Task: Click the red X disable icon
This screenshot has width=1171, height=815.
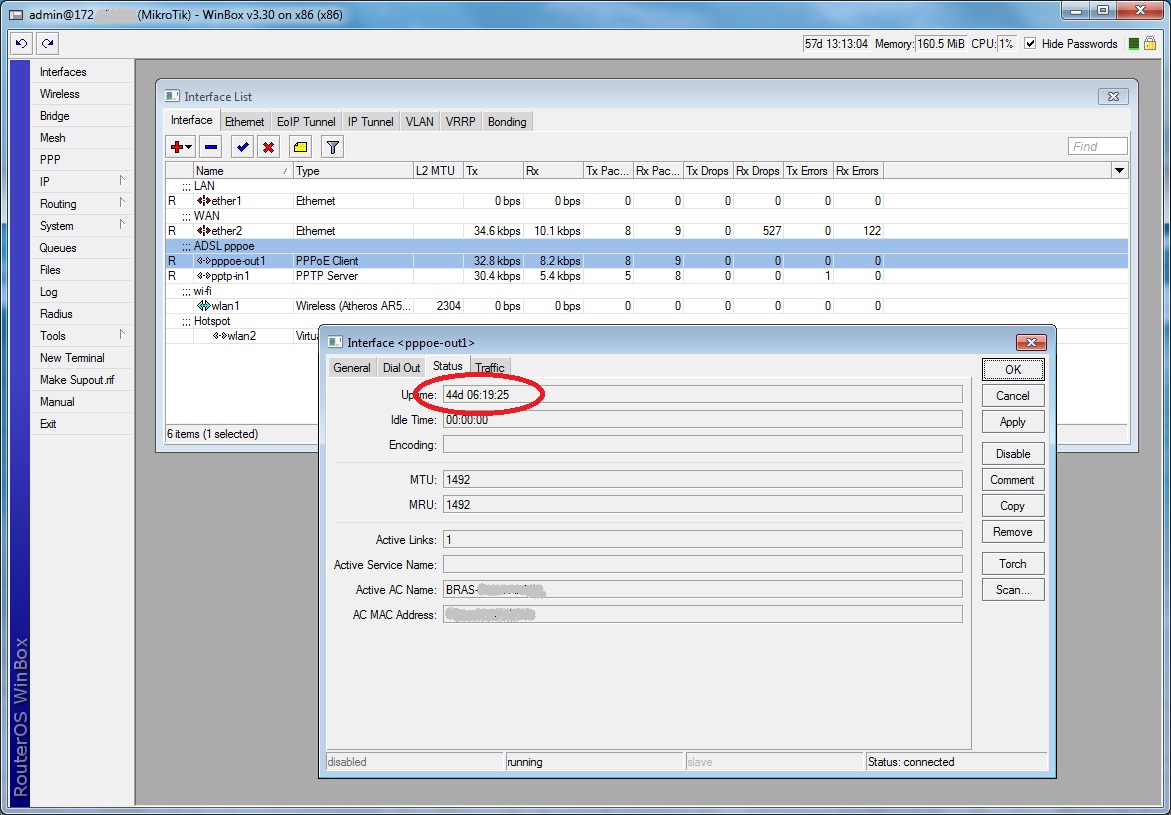Action: [268, 147]
